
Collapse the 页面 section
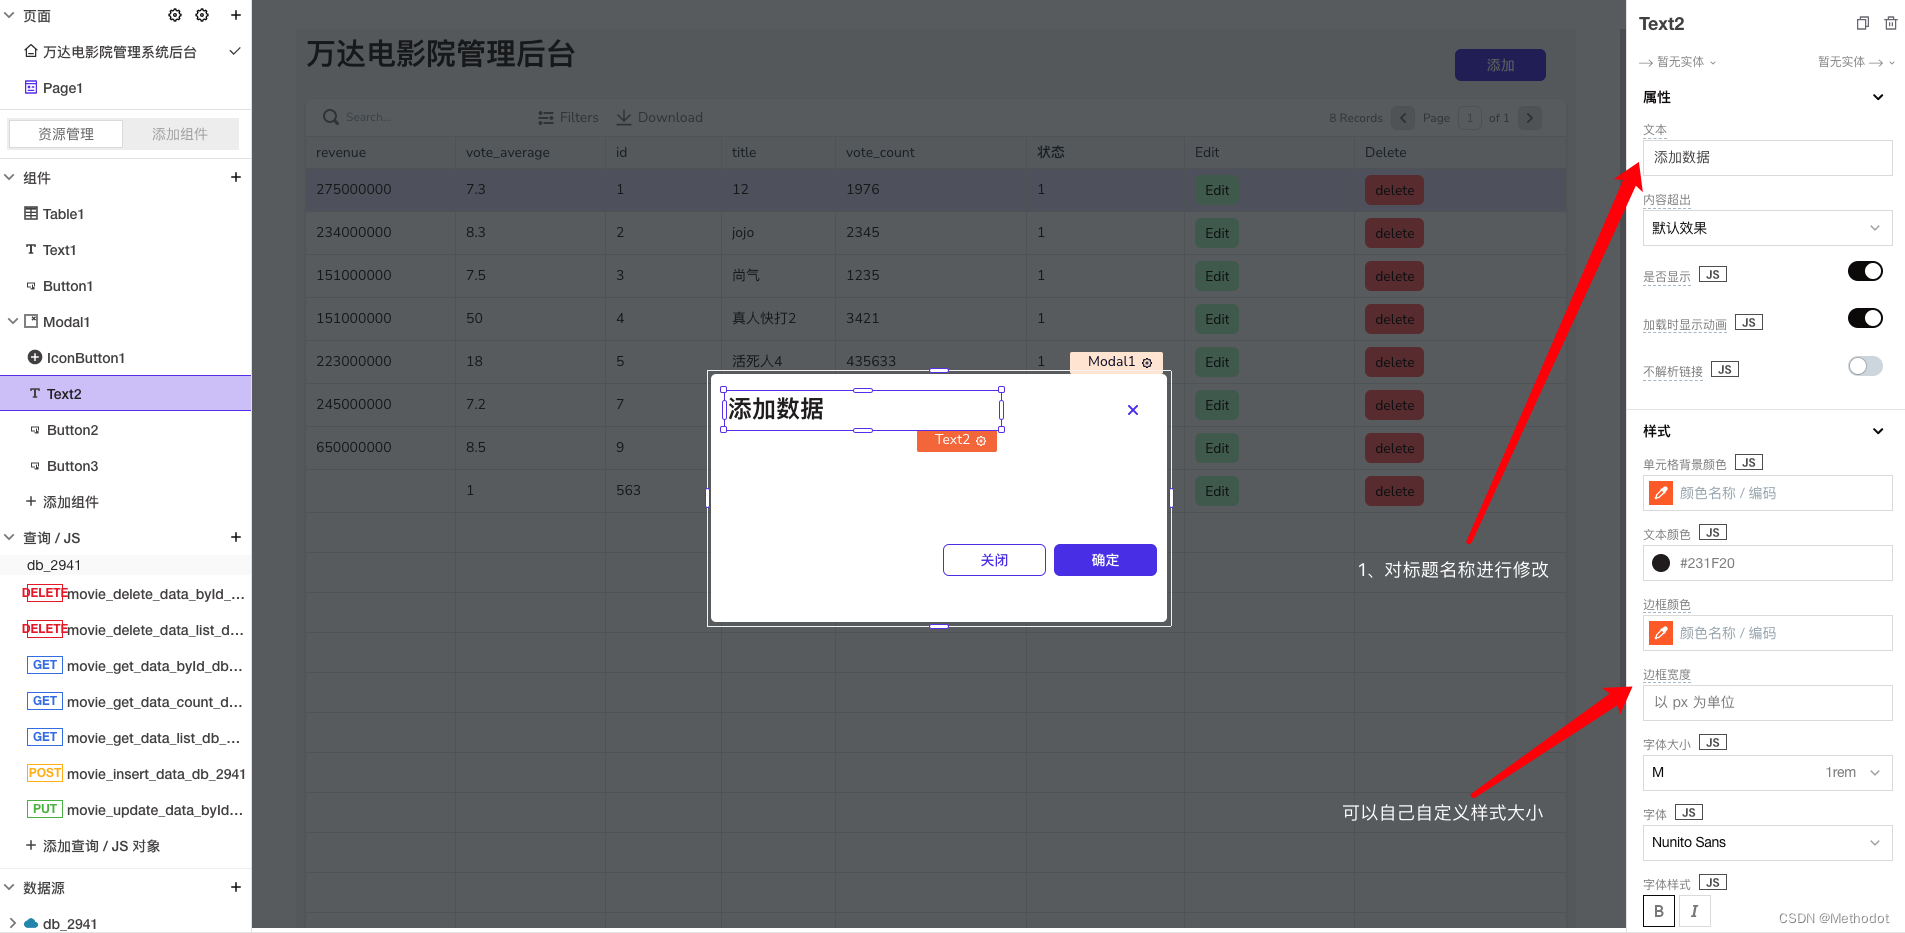point(9,15)
